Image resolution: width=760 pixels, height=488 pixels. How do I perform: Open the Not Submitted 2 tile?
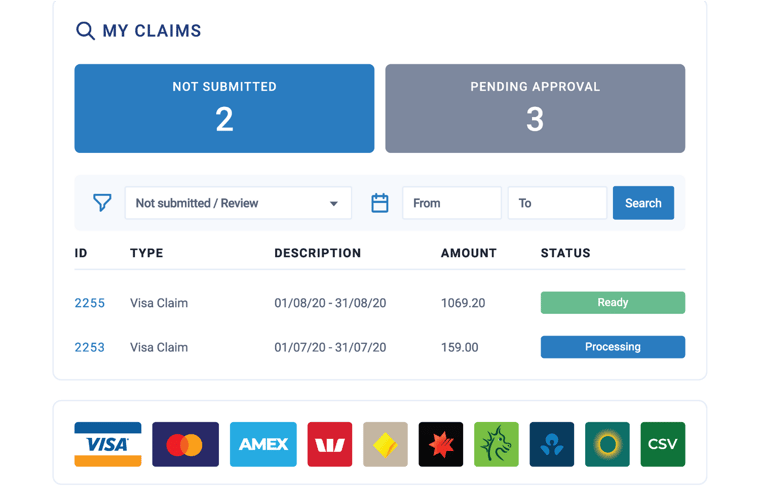[224, 109]
